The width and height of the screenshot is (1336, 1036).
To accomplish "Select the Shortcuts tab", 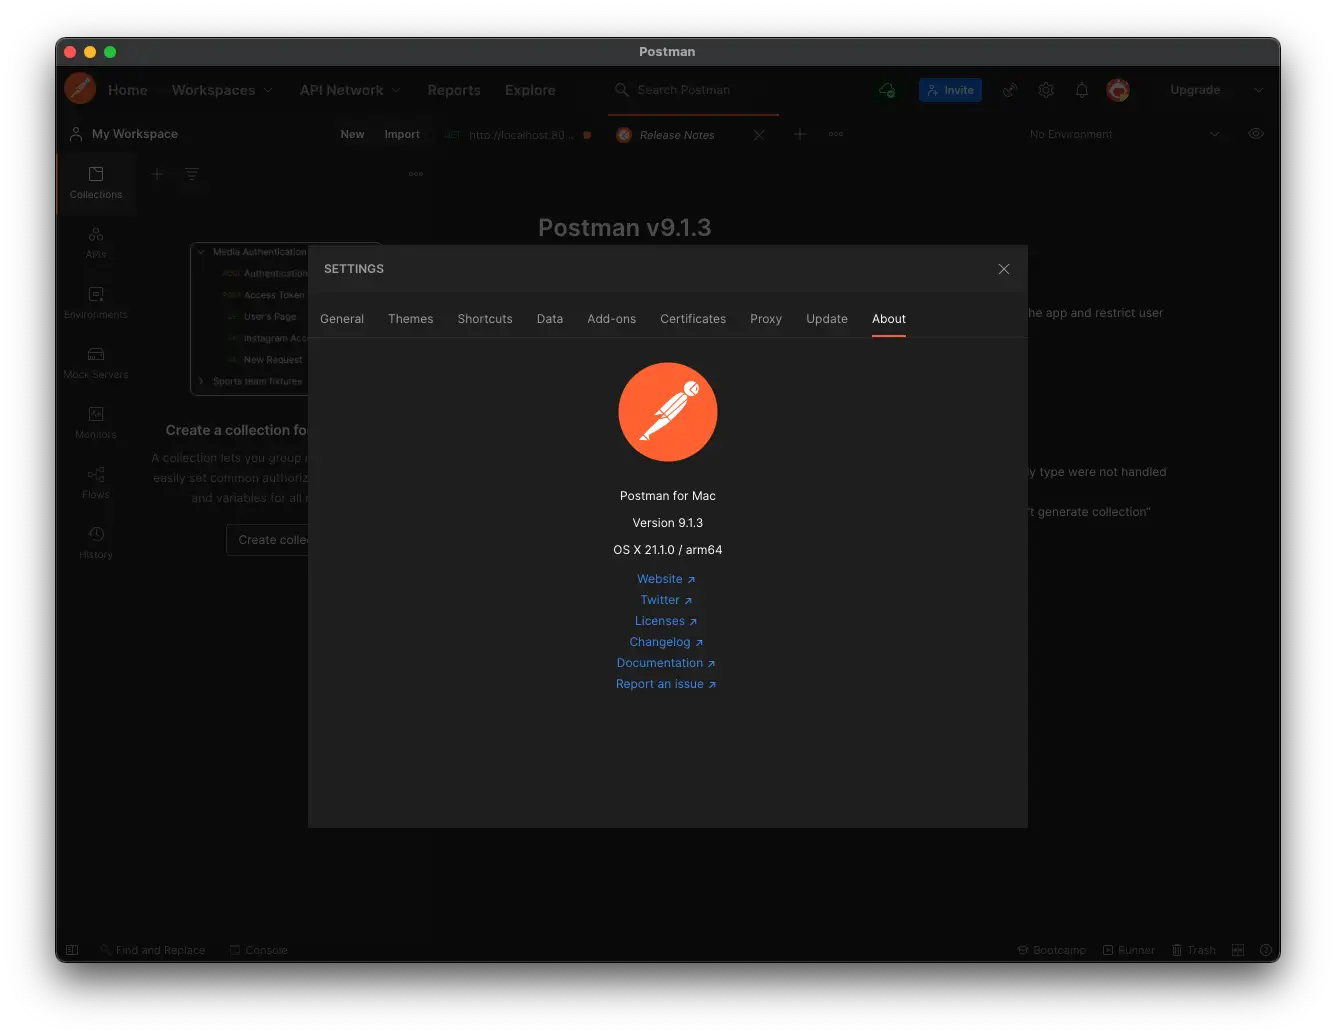I will [485, 319].
